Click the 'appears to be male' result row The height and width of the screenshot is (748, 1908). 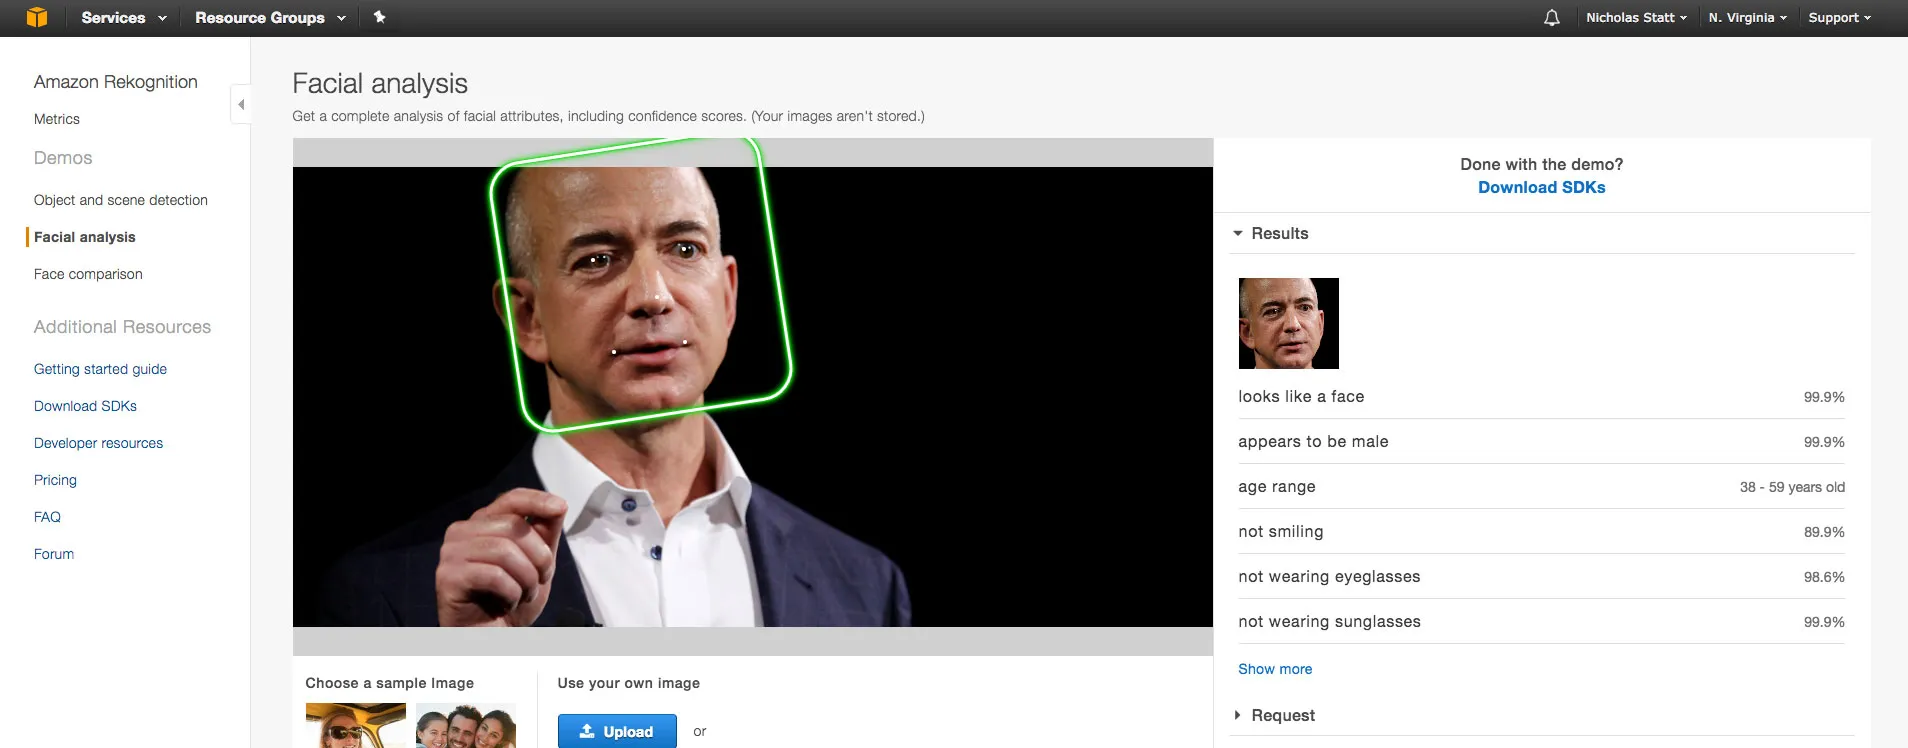pyautogui.click(x=1541, y=442)
